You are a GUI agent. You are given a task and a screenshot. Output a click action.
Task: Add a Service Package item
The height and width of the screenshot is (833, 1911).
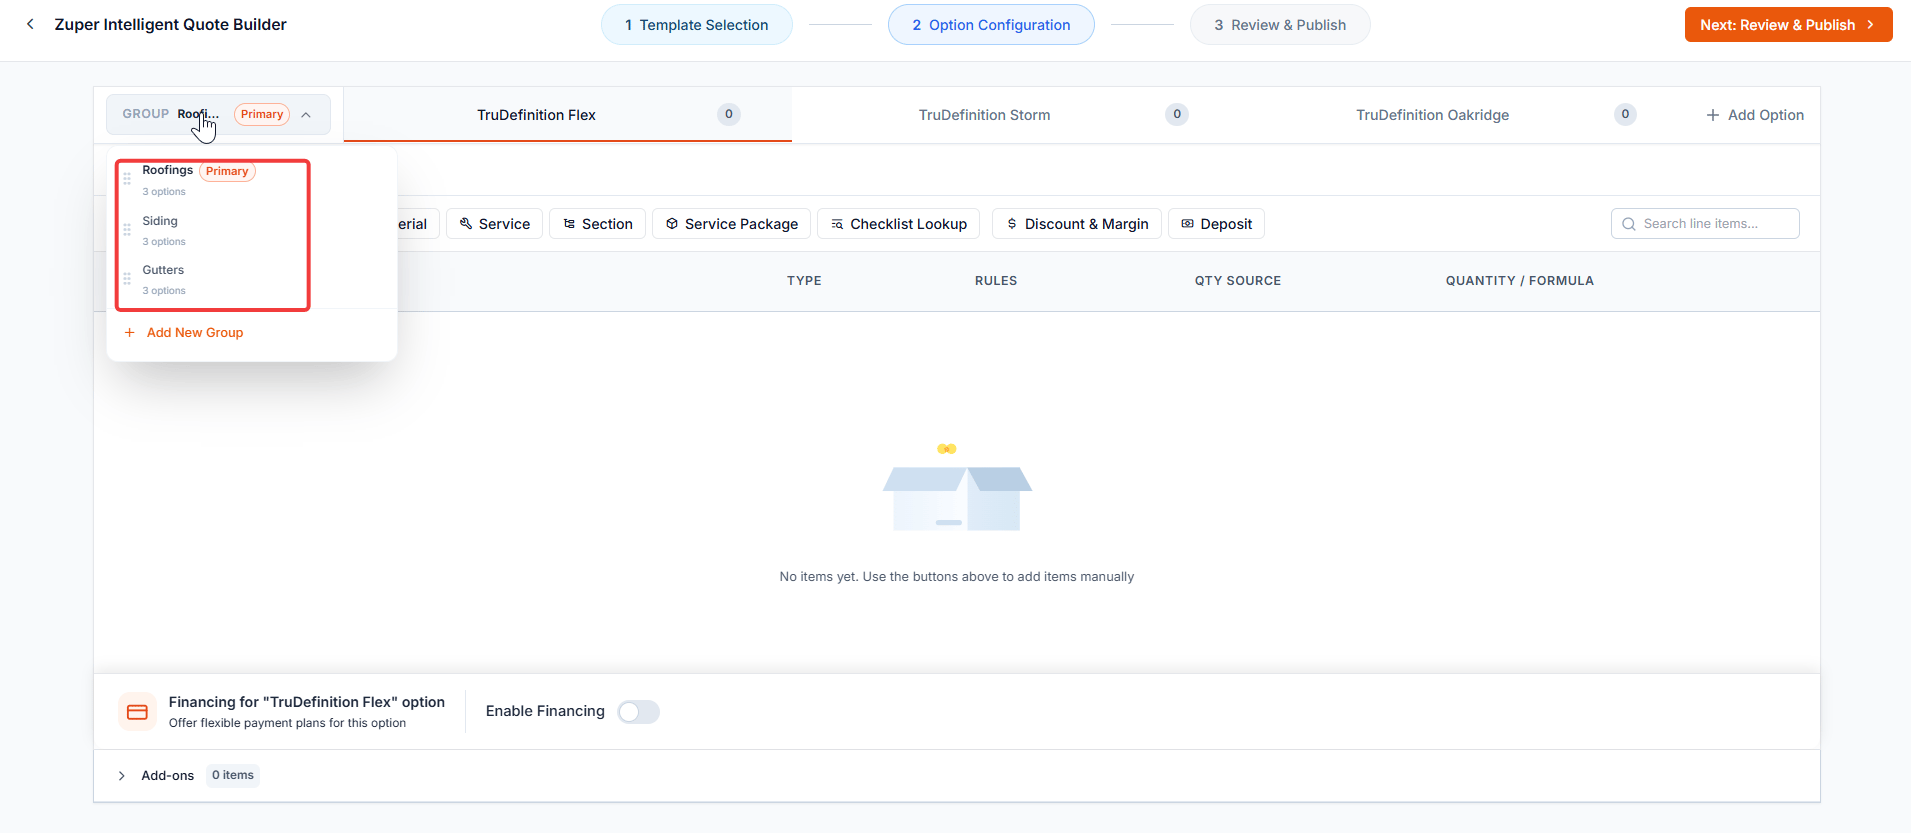[x=731, y=224]
